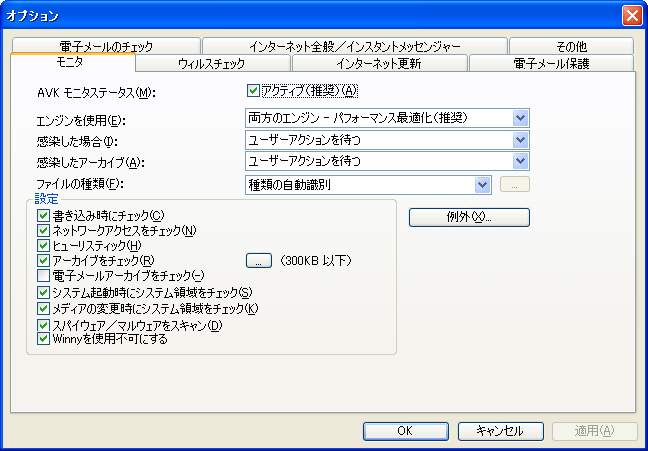Open 感染したアーカイブ dropdown arrow
Viewport: 648px width, 451px height.
(520, 161)
